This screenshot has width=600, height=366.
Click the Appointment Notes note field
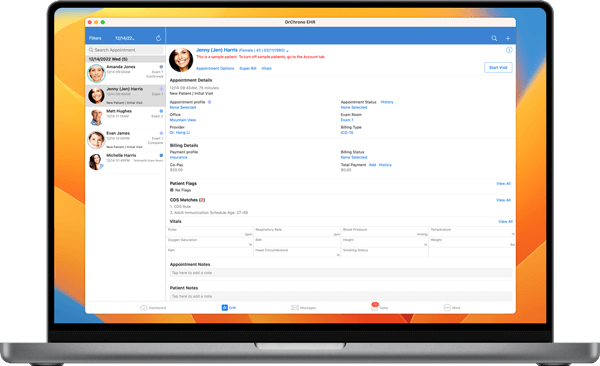click(x=341, y=273)
